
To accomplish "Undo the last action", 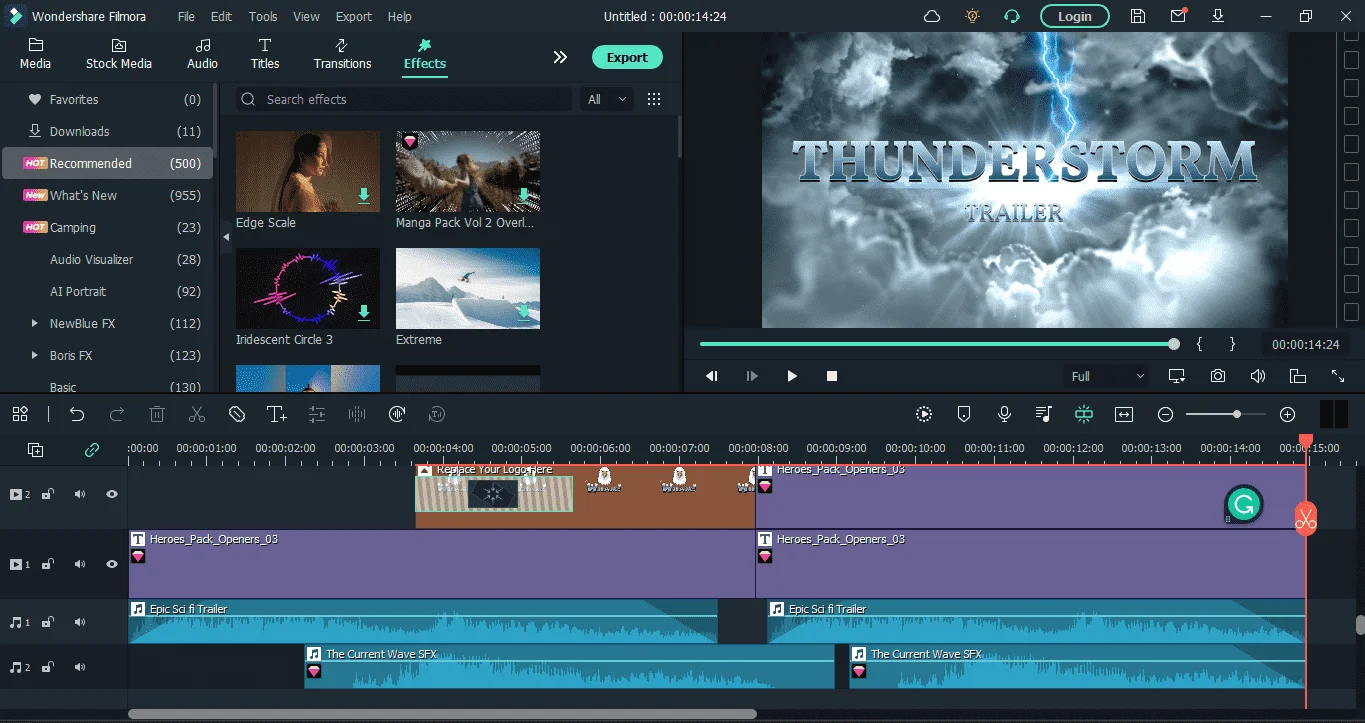I will (77, 414).
